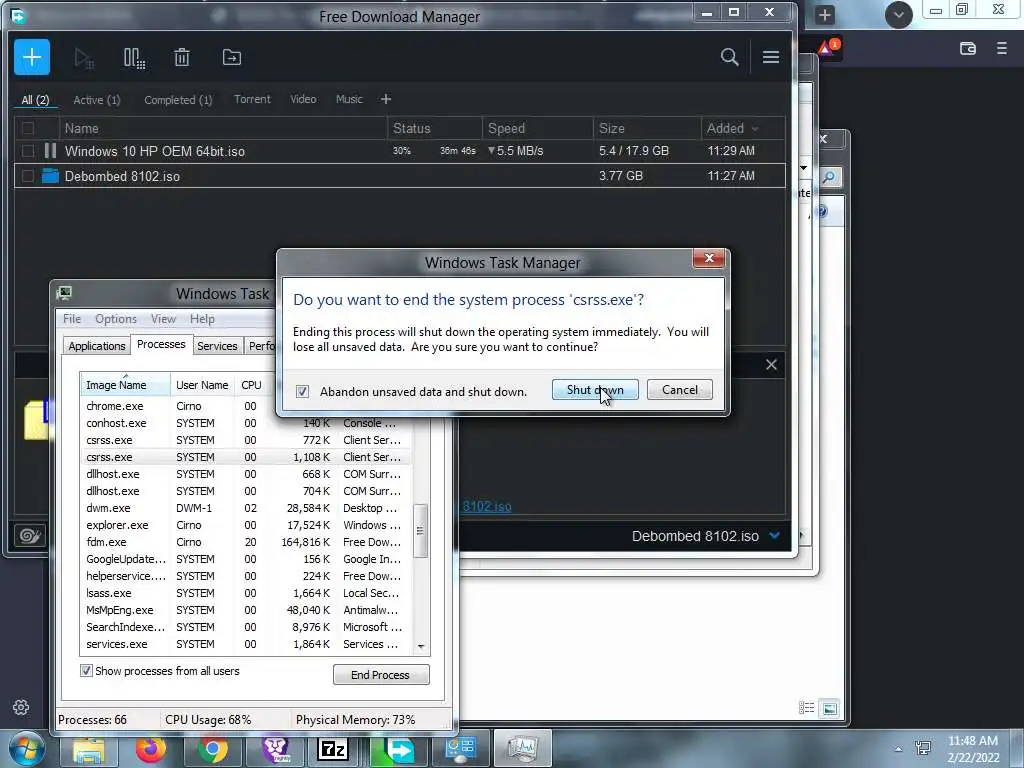Click the process list scroll down arrow
The height and width of the screenshot is (768, 1024).
(421, 647)
